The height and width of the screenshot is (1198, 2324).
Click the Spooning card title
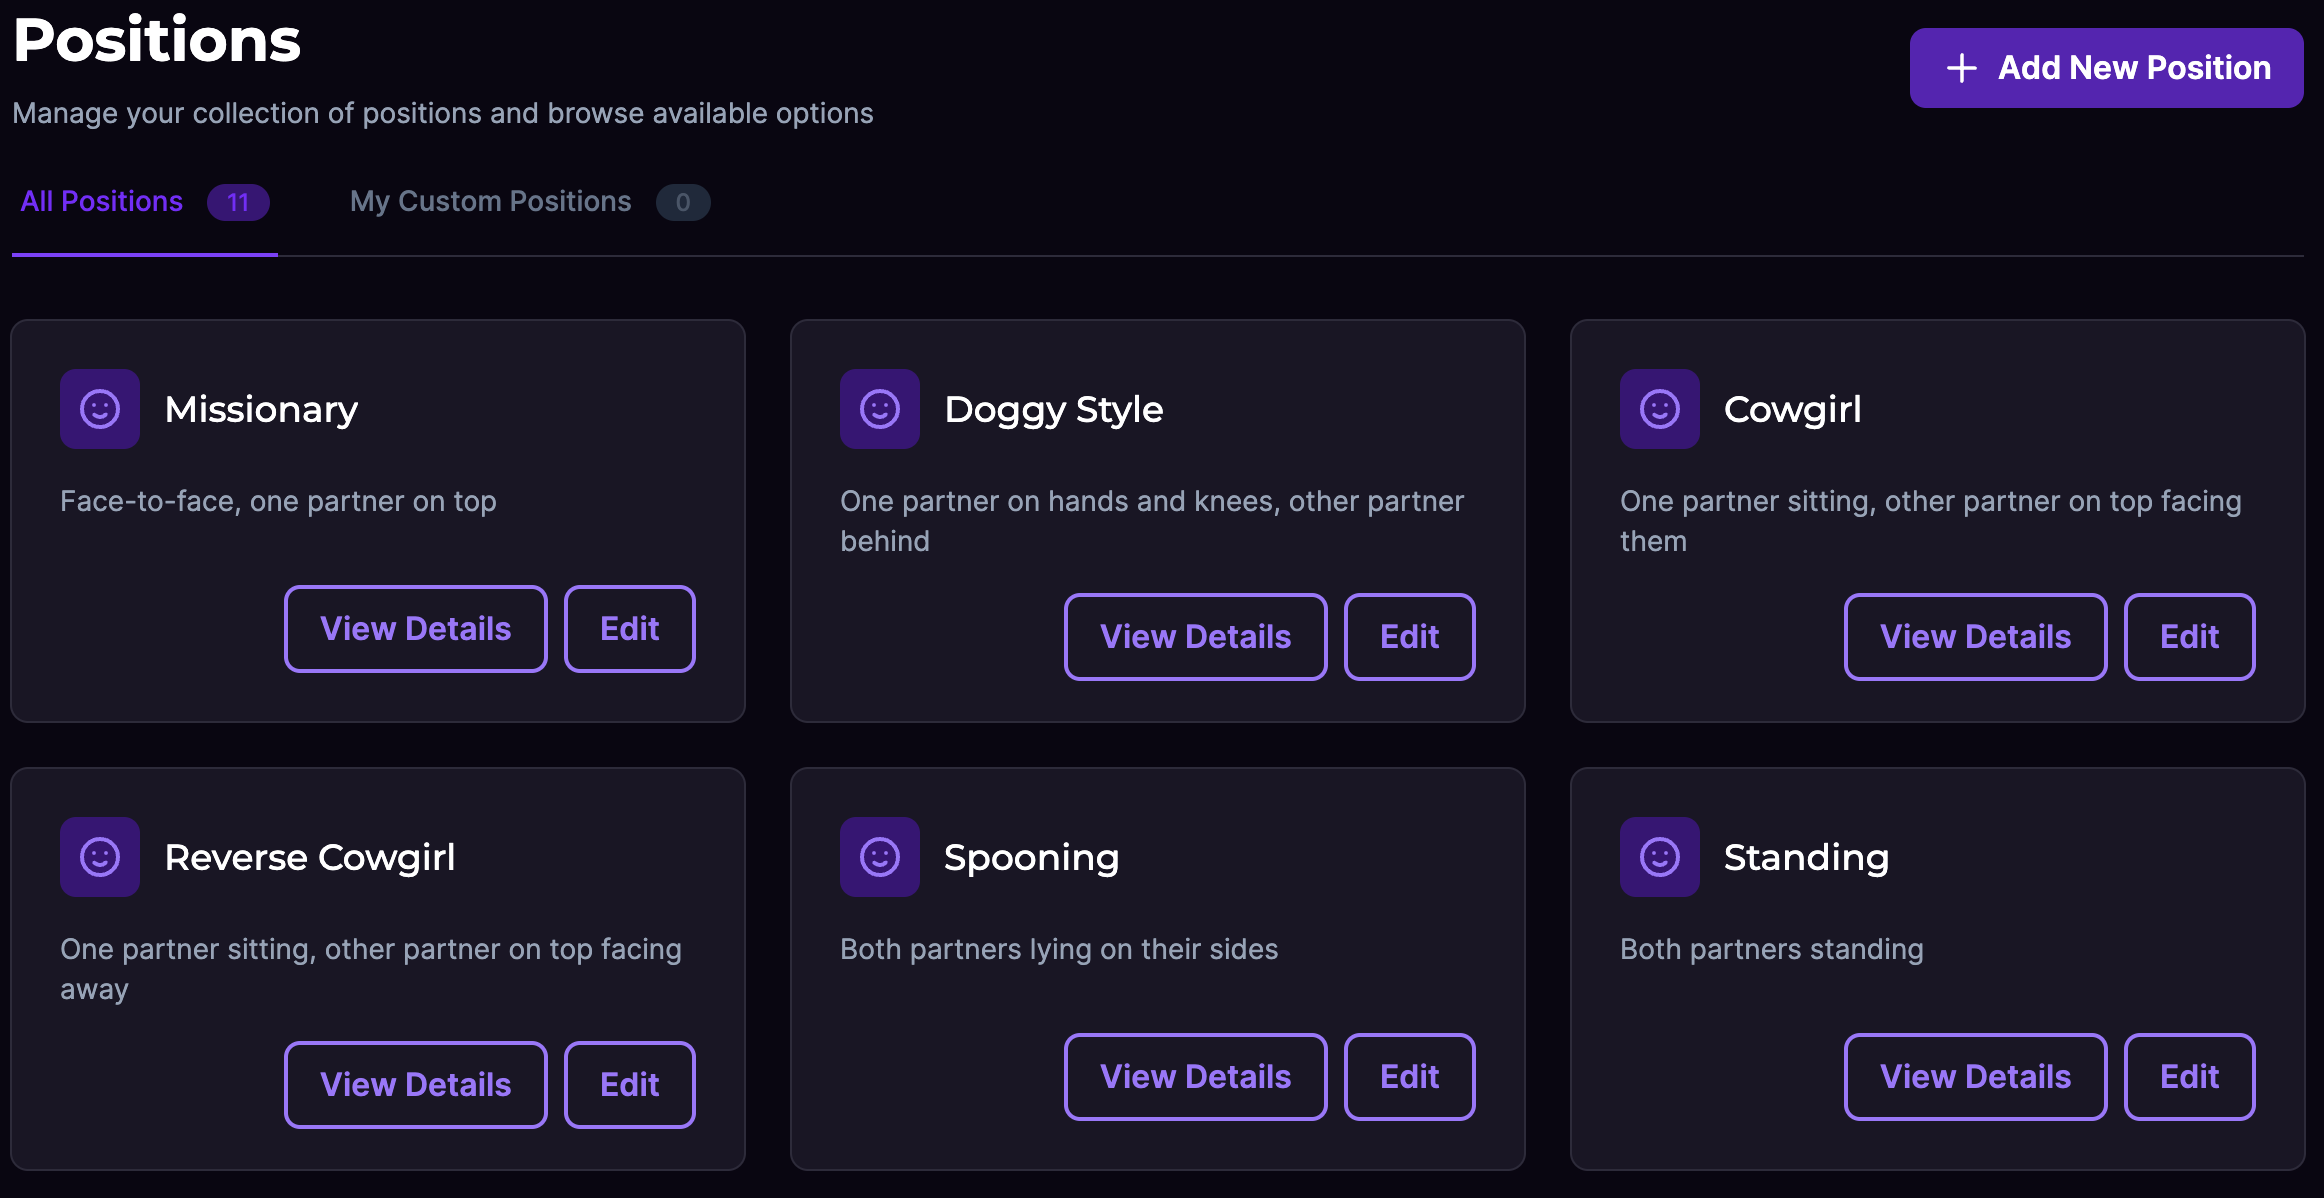(1032, 858)
